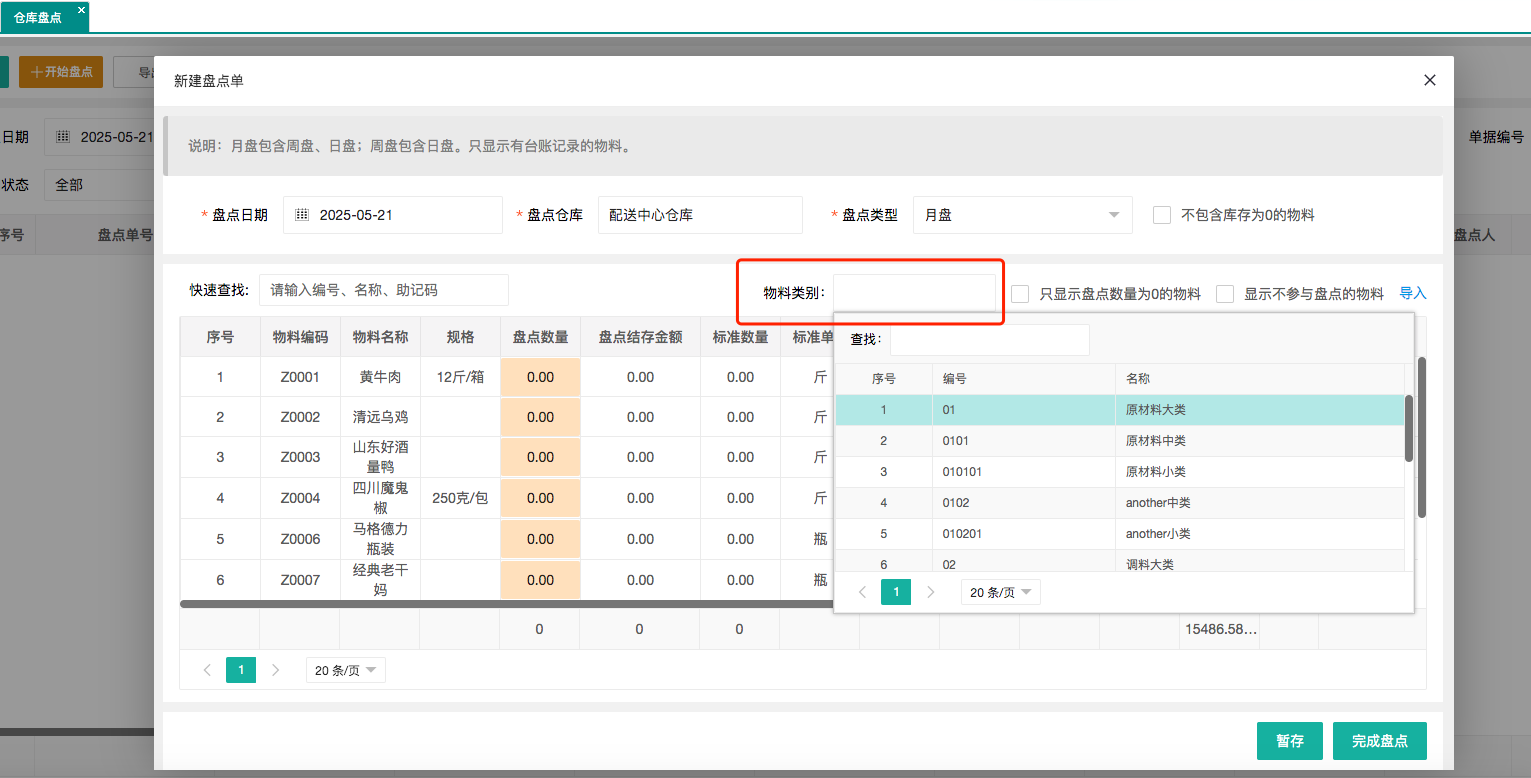Open the 20条/页 page size dropdown
This screenshot has width=1531, height=778.
click(x=345, y=669)
